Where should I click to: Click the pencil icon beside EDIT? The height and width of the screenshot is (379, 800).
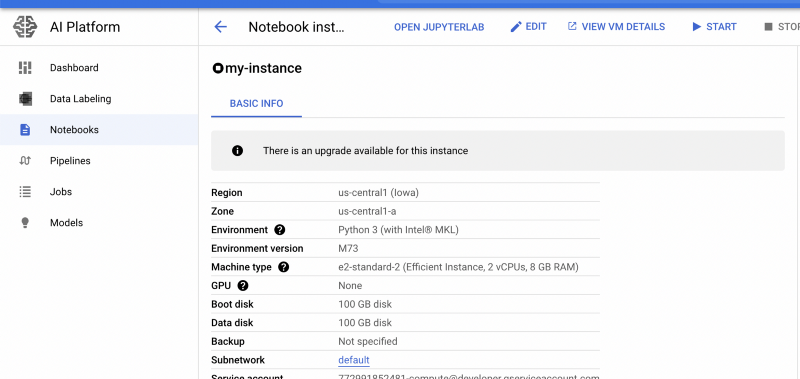click(516, 27)
